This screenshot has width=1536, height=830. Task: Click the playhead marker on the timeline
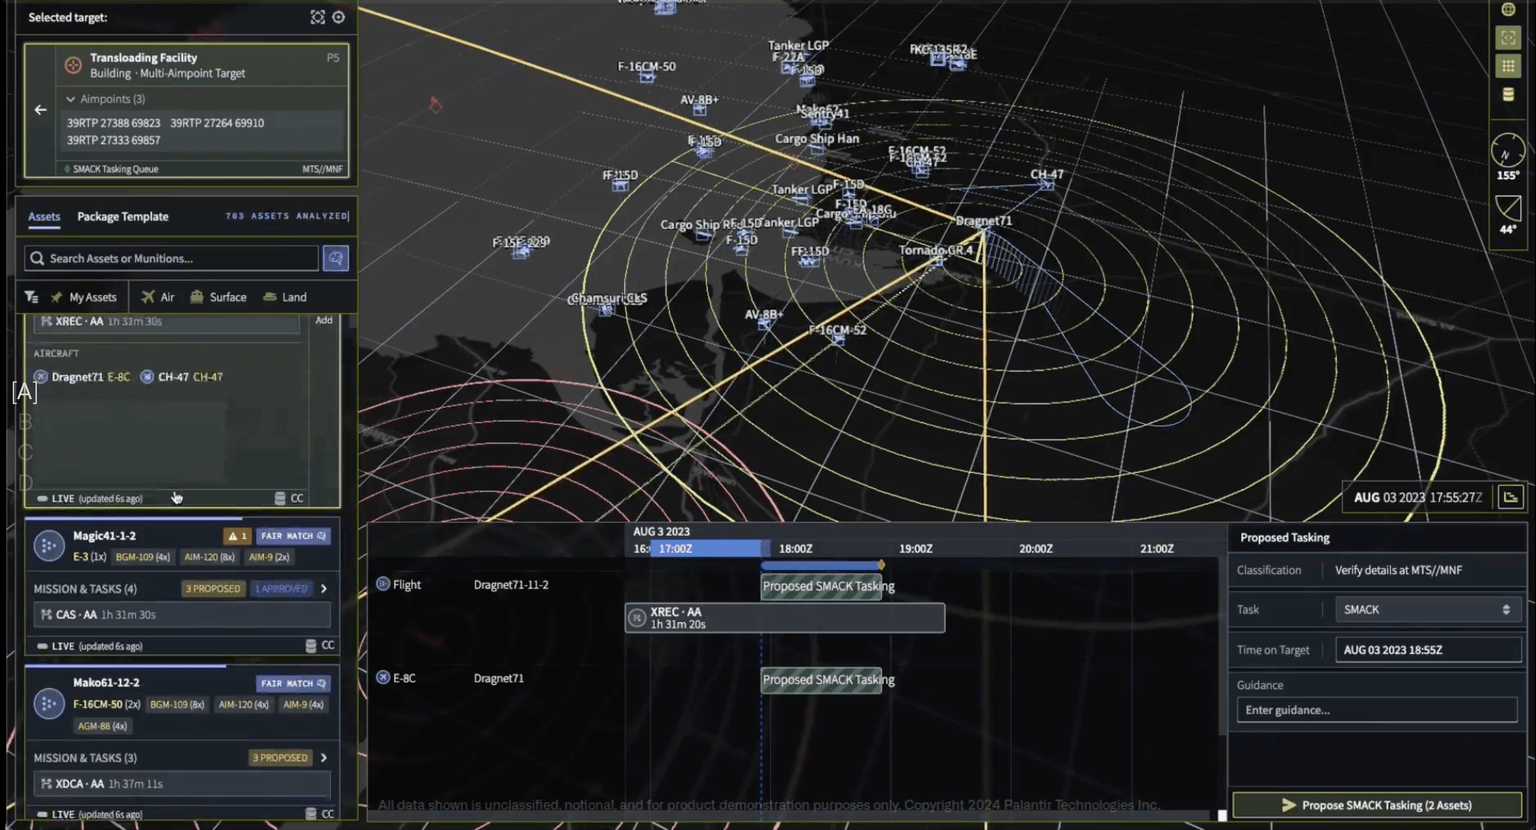(x=880, y=565)
